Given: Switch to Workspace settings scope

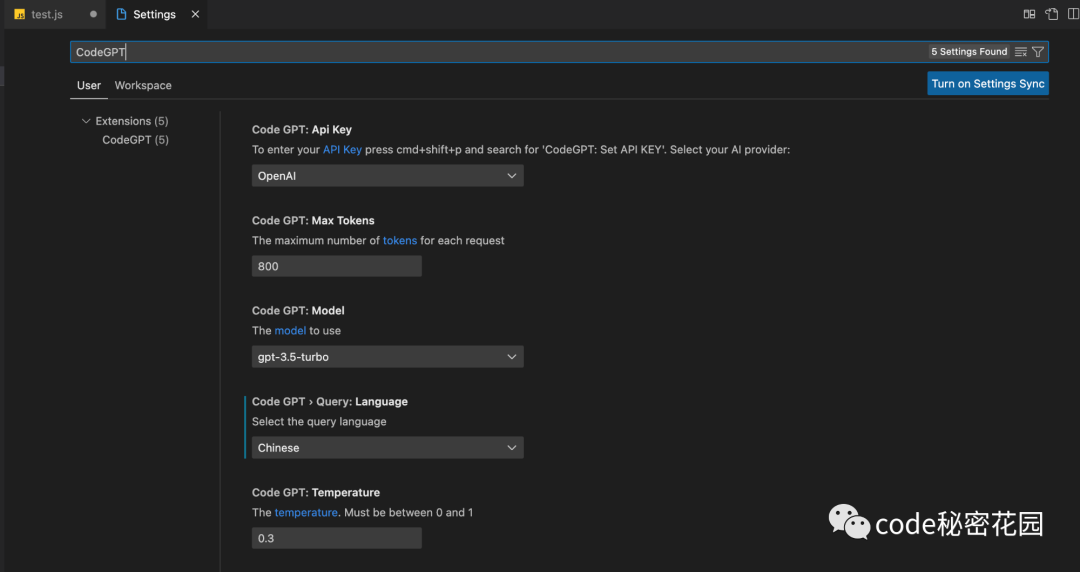Looking at the screenshot, I should coord(143,85).
